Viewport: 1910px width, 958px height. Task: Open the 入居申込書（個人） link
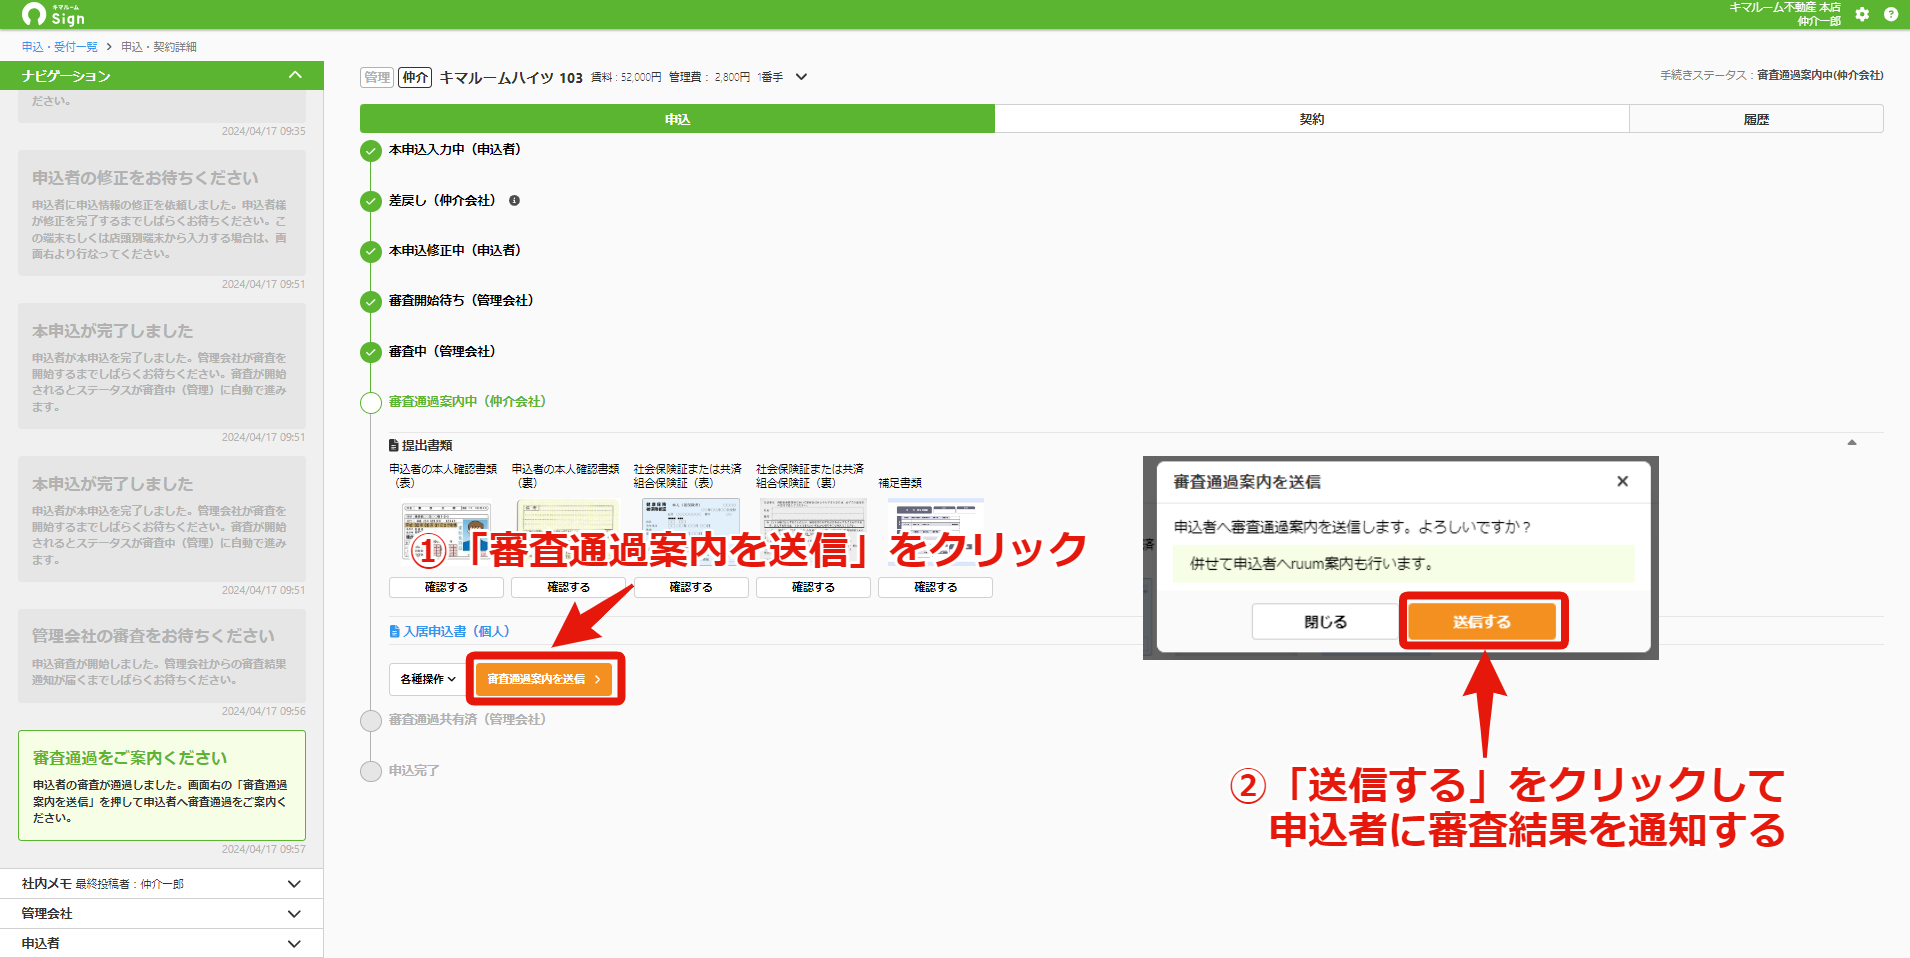click(x=450, y=631)
